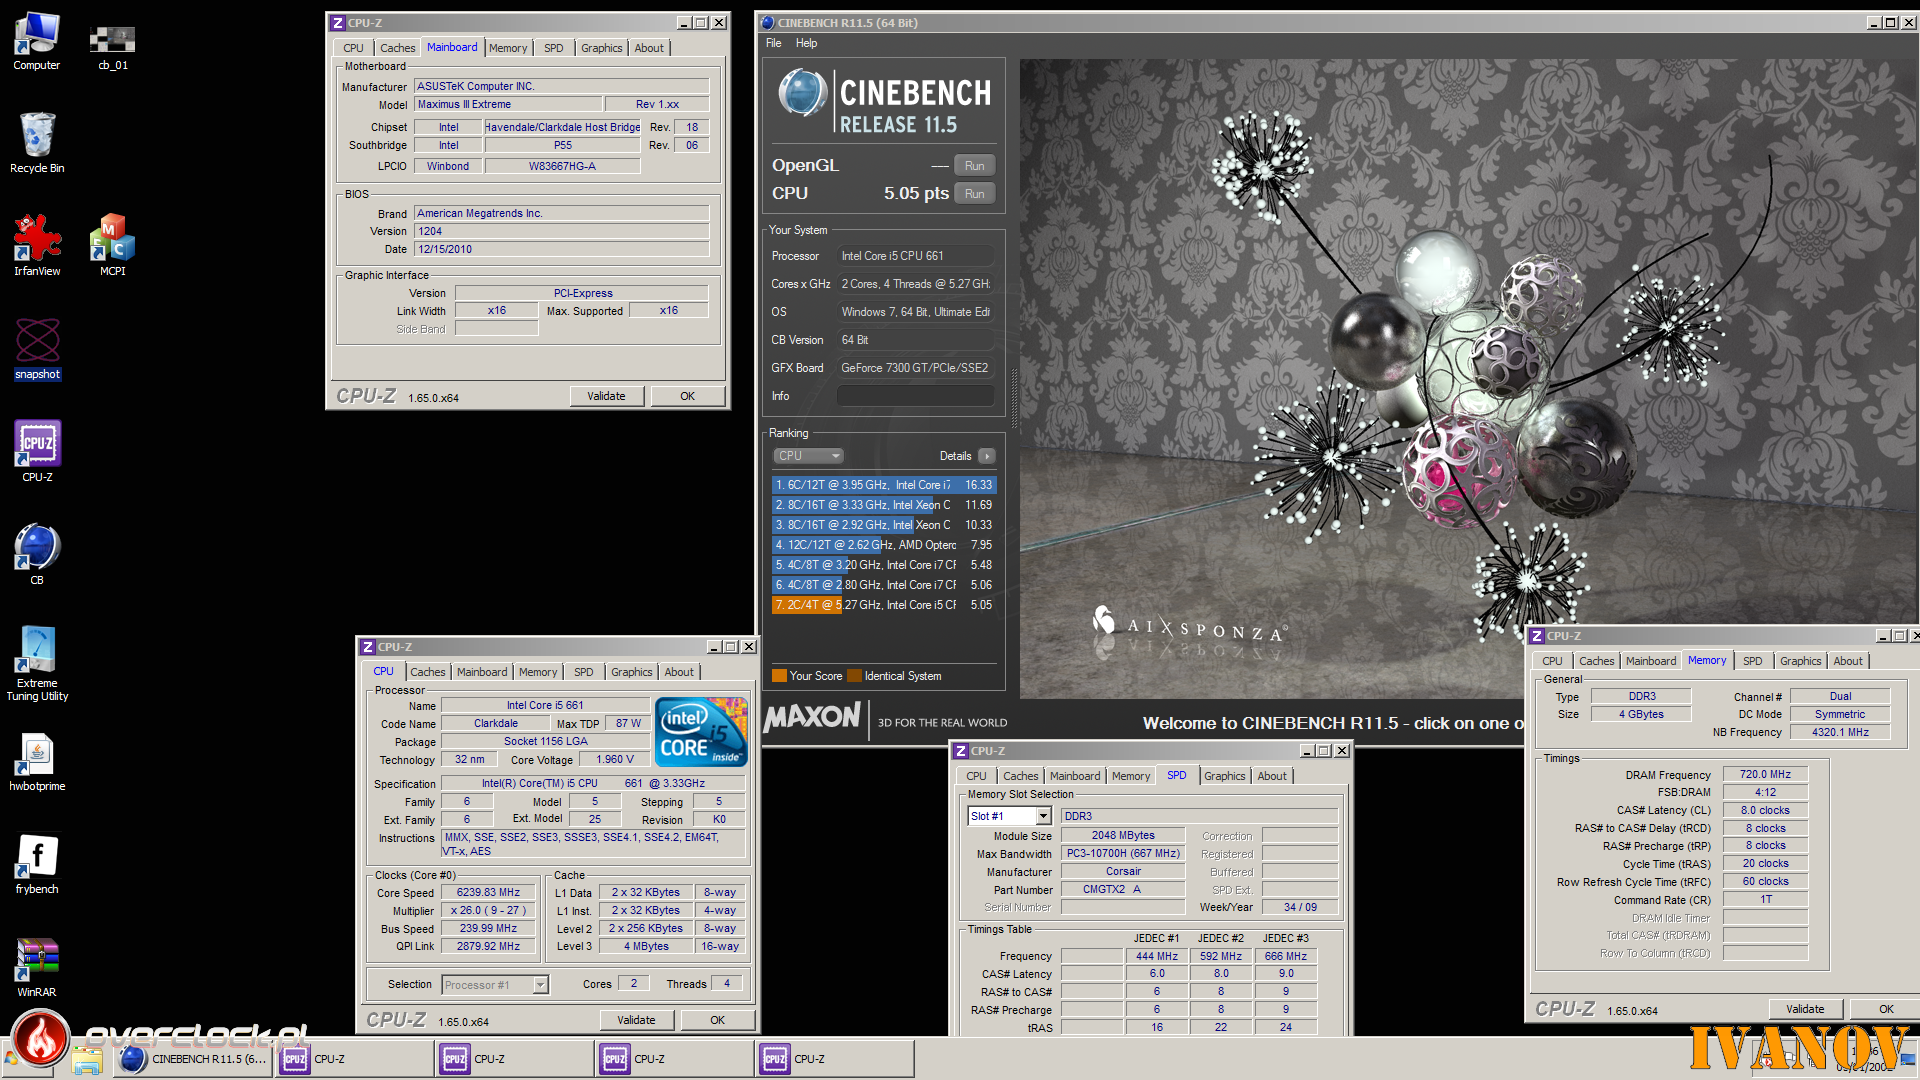This screenshot has height=1080, width=1920.
Task: Open the ranking CPU dropdown
Action: click(x=808, y=456)
